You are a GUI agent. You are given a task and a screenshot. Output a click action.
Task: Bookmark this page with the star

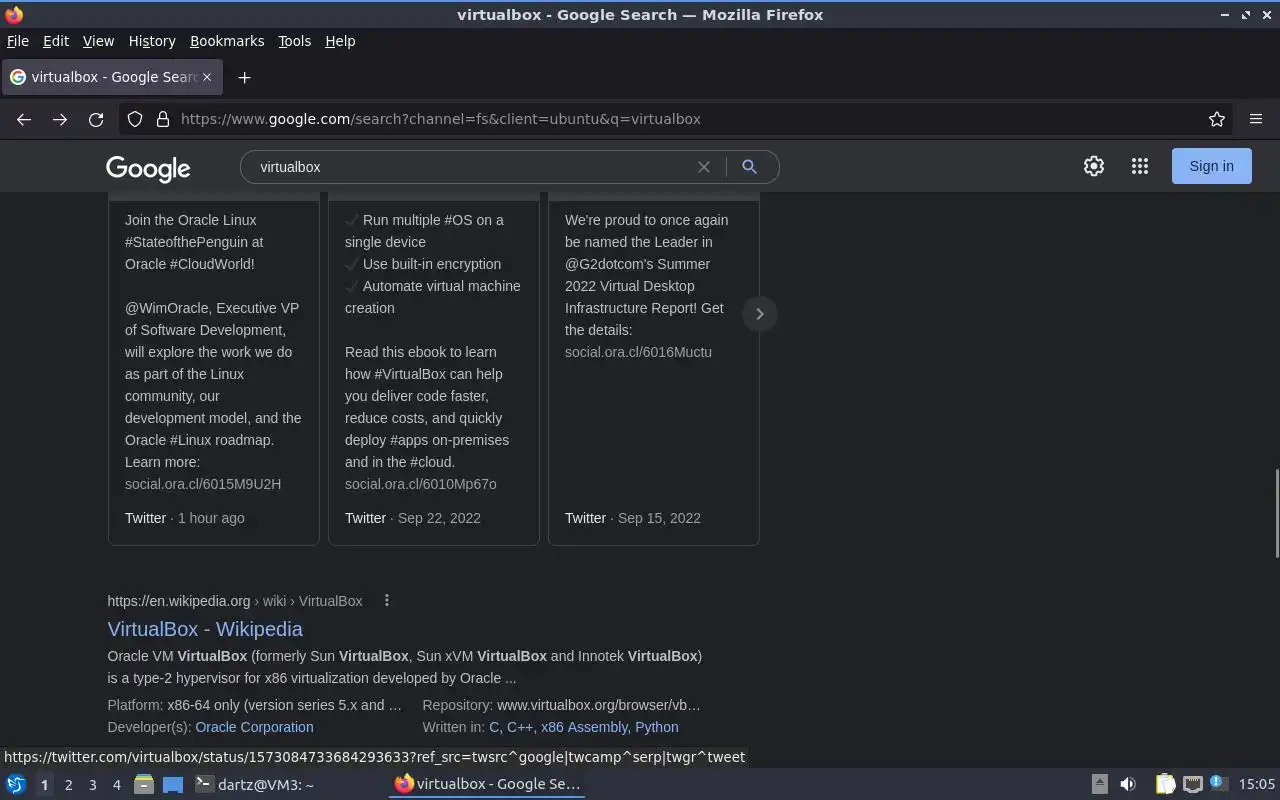(x=1217, y=119)
